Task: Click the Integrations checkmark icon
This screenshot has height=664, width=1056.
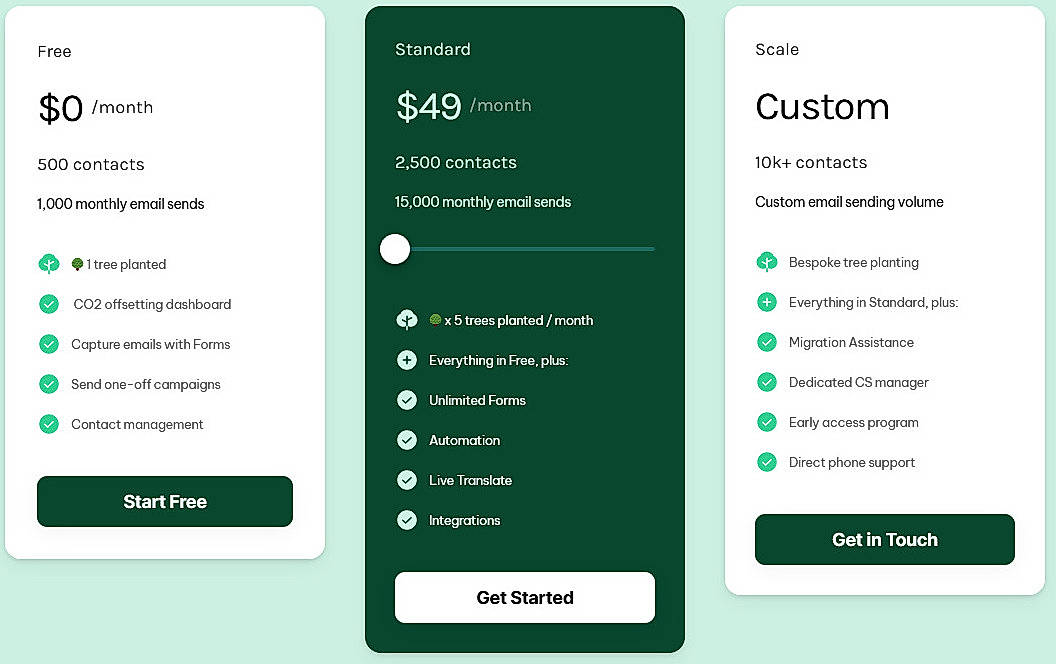Action: pos(407,520)
